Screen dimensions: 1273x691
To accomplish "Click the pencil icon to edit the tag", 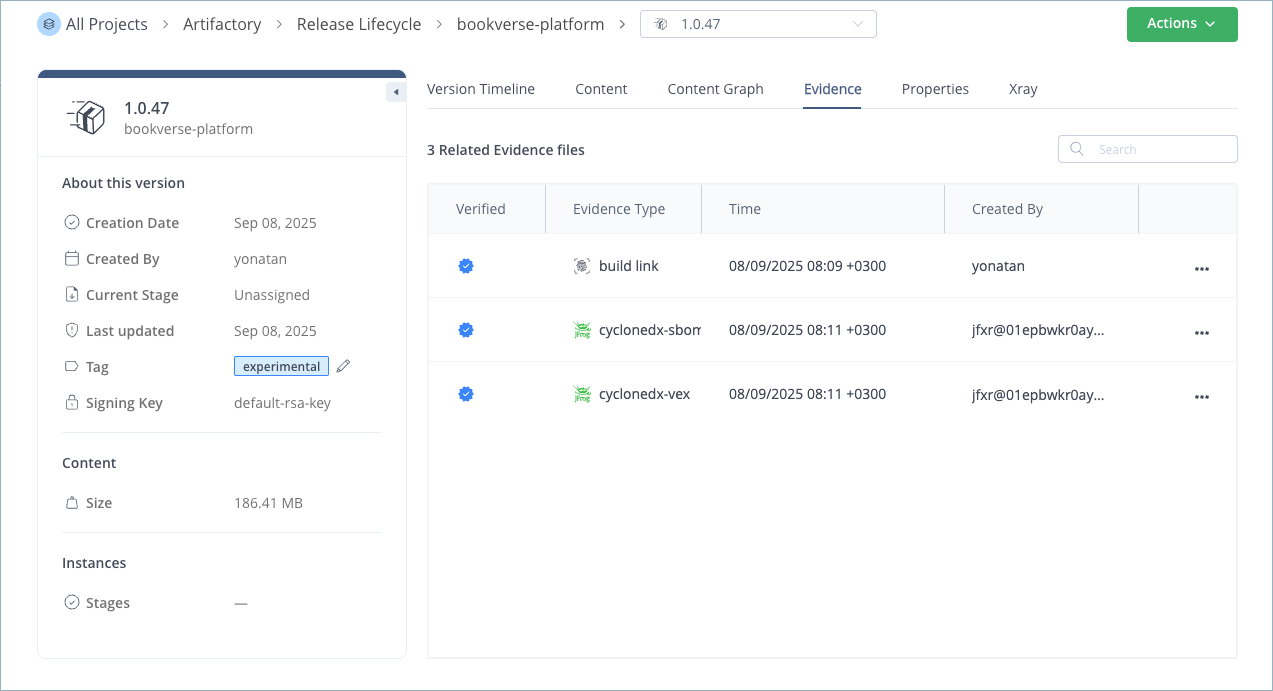I will coord(343,366).
